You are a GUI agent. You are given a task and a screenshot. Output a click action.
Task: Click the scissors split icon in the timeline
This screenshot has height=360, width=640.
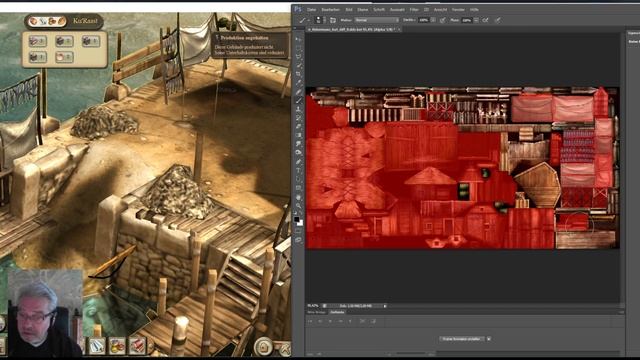pyautogui.click(x=362, y=321)
